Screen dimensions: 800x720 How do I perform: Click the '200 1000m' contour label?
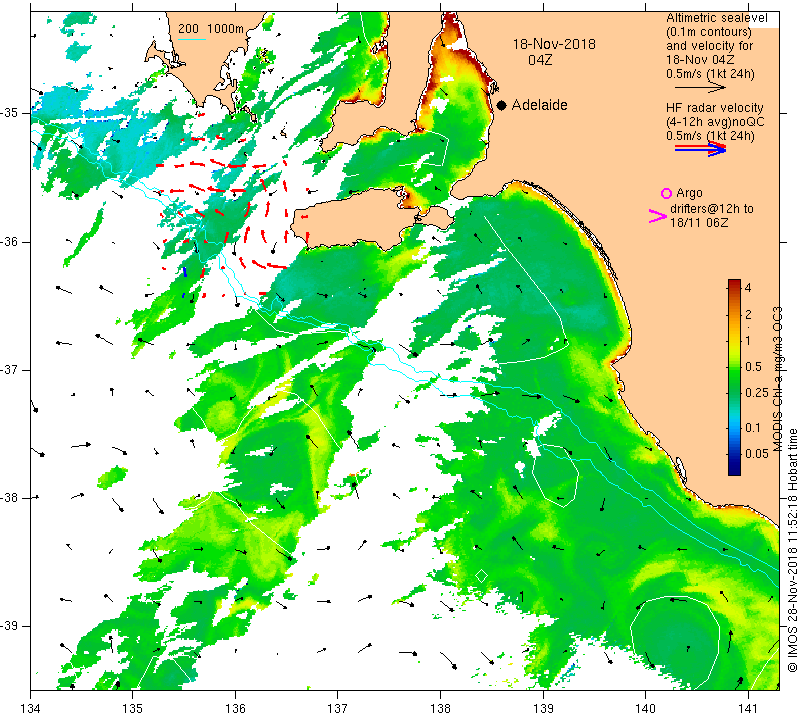click(x=211, y=29)
